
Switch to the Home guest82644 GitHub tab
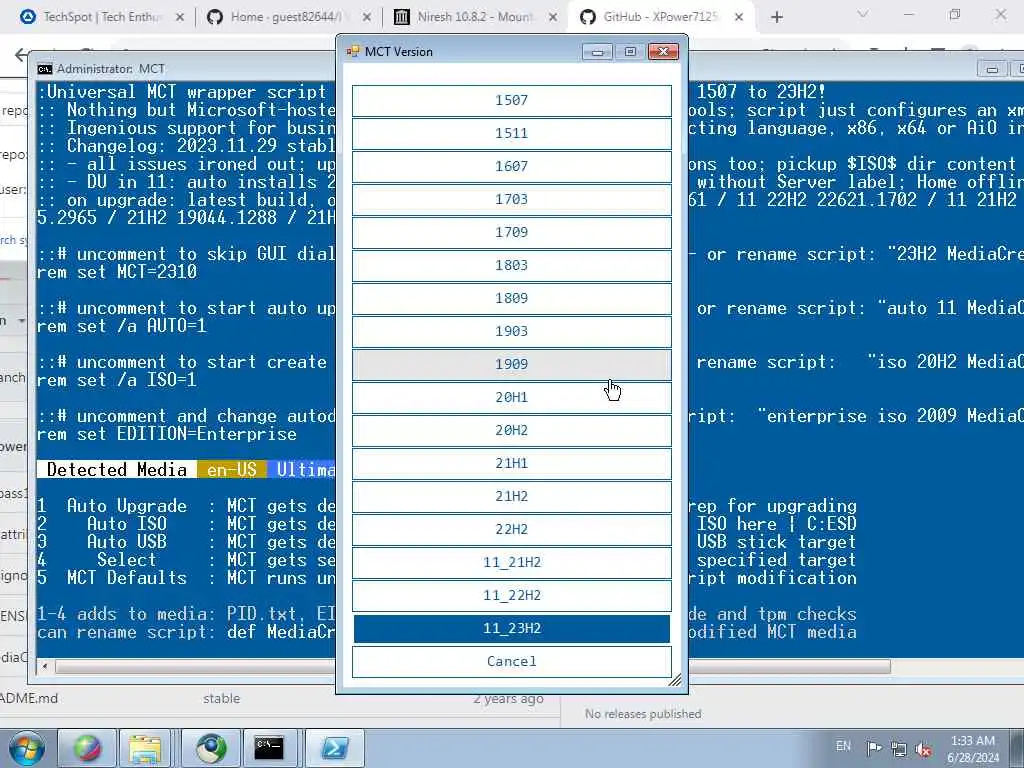click(x=286, y=17)
